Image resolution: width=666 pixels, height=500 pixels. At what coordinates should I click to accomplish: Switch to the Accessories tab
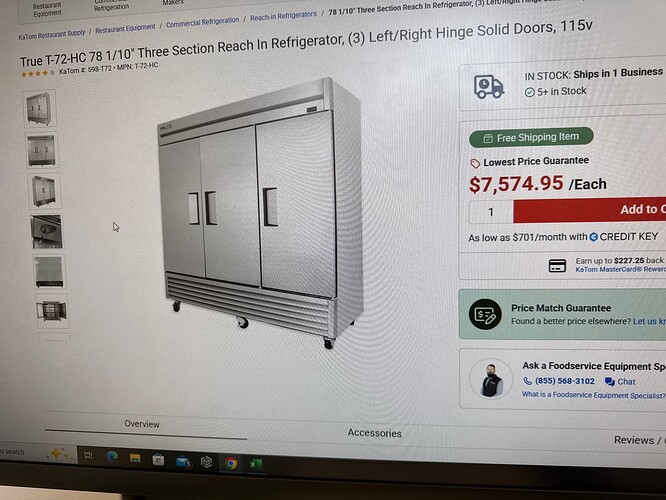[375, 433]
